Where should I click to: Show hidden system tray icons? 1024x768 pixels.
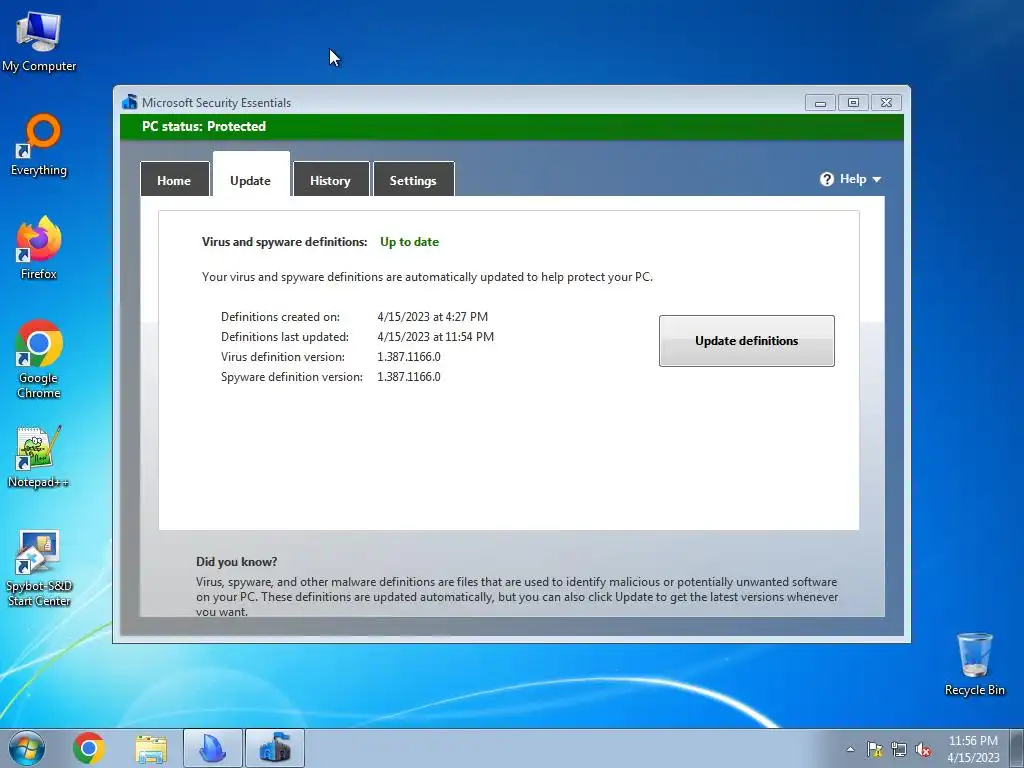(x=850, y=749)
